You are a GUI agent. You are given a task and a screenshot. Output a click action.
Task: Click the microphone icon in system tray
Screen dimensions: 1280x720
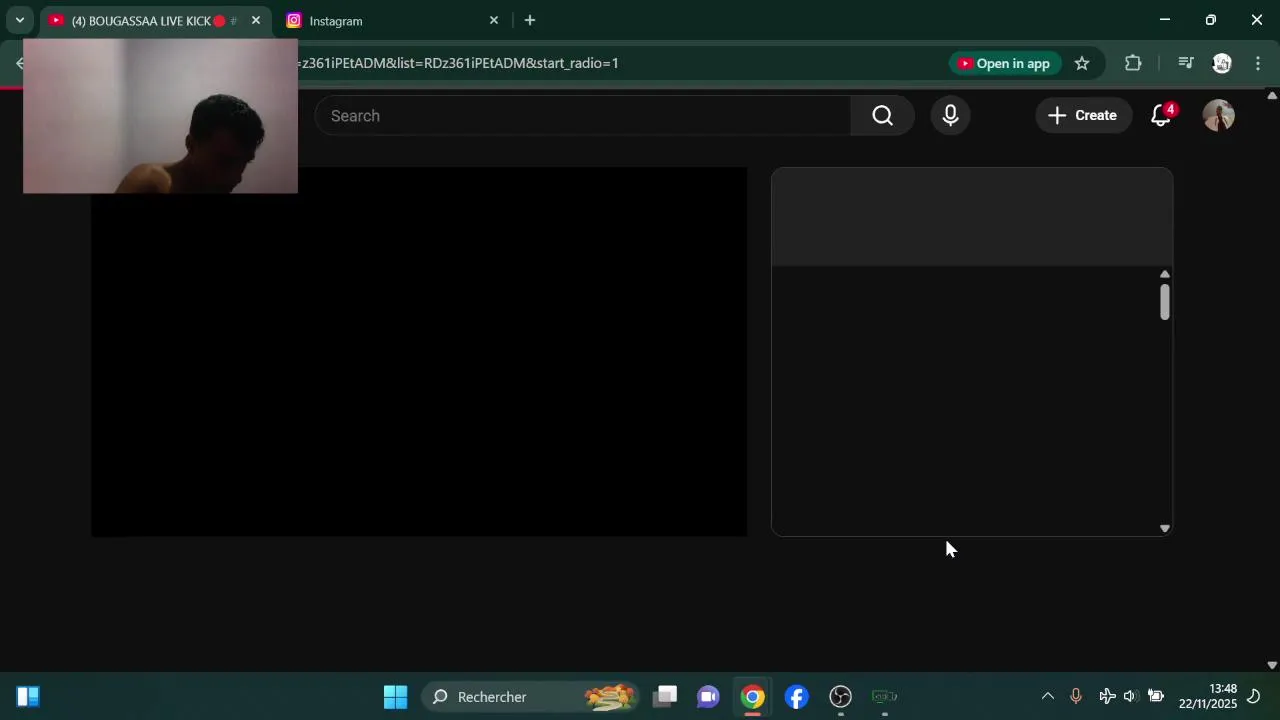tap(1076, 697)
